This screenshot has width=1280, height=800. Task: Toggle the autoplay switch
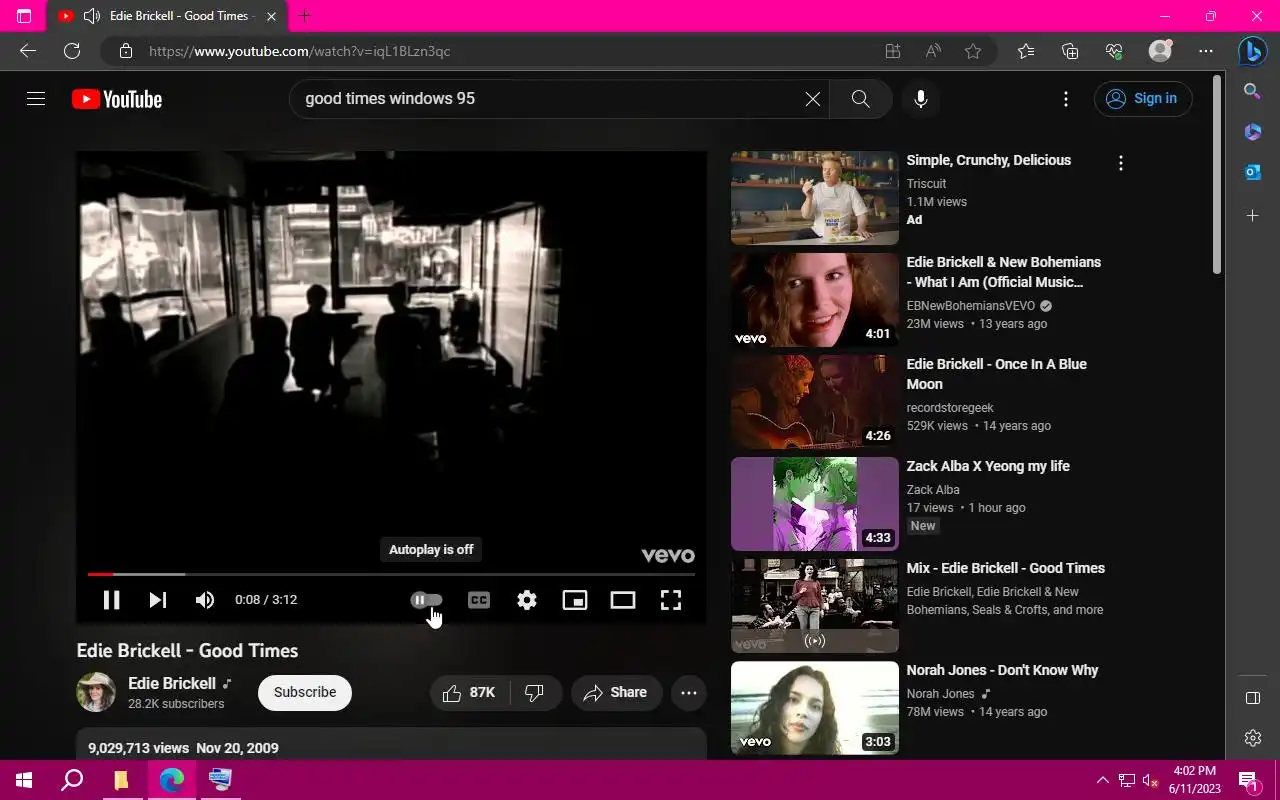(427, 600)
